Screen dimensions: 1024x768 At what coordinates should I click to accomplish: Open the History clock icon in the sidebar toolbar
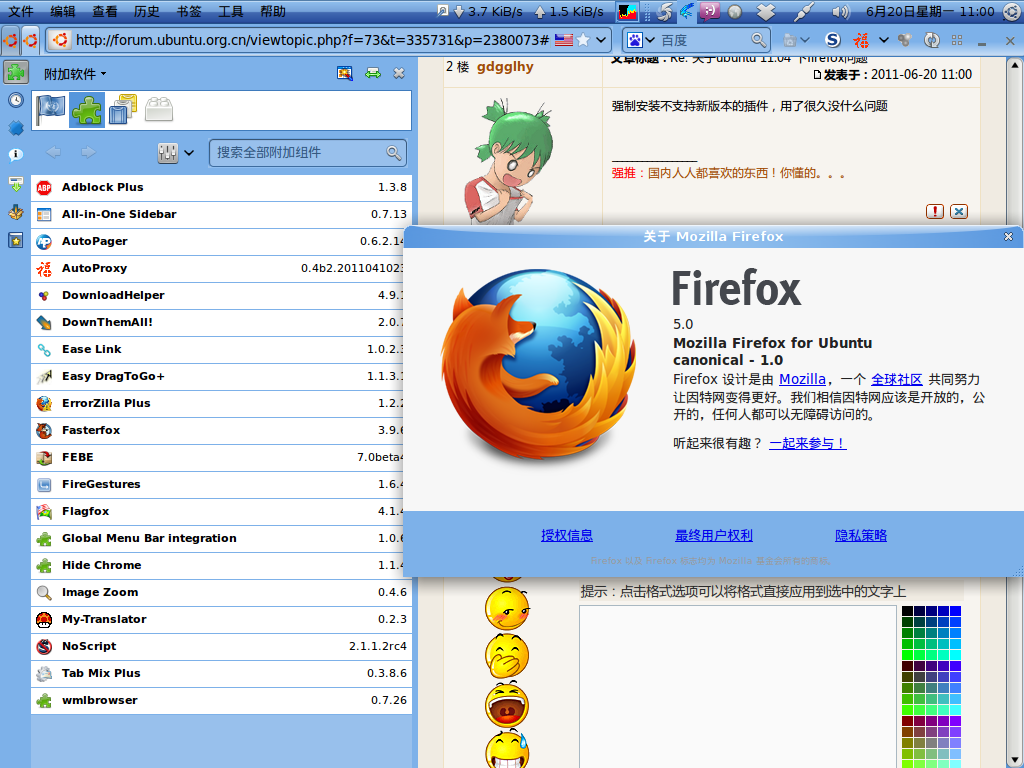tap(16, 100)
